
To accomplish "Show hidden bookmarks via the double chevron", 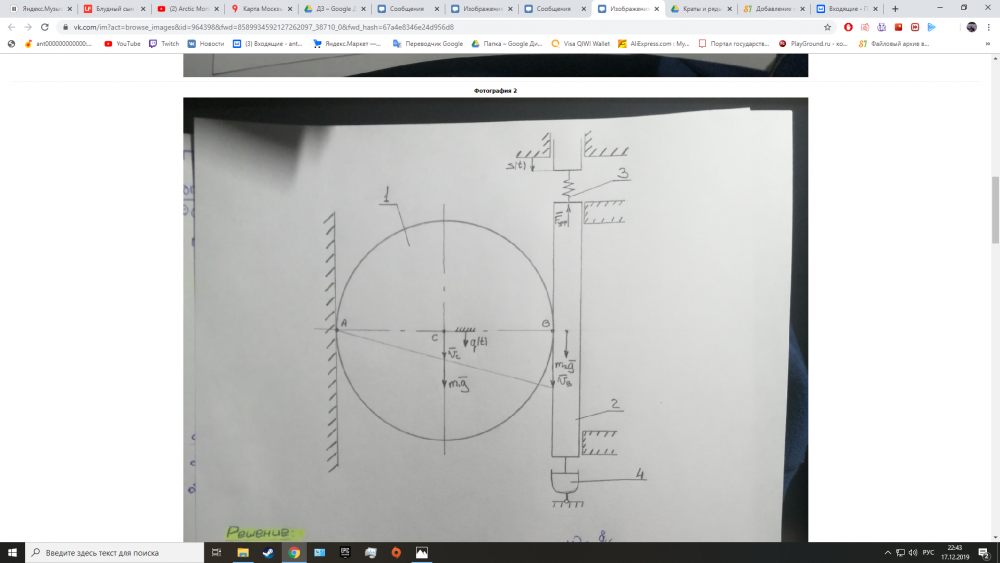I will (x=988, y=44).
